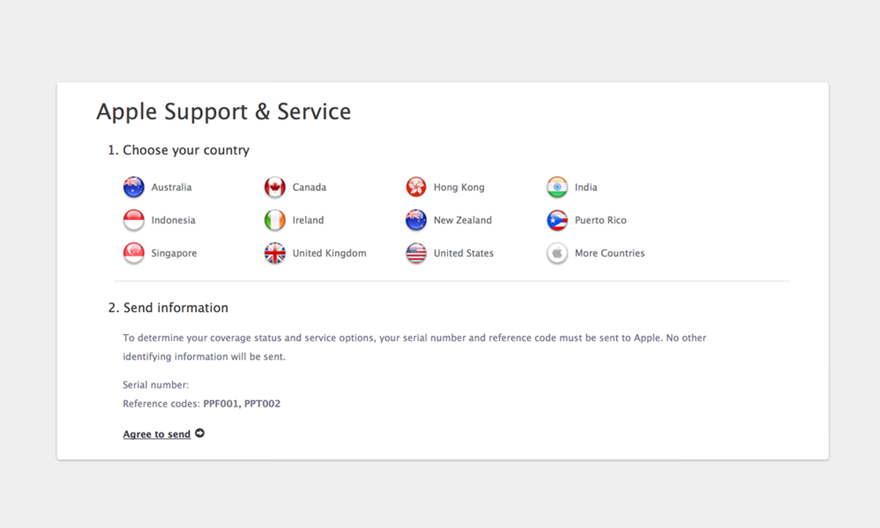Click the Agree to send link
The height and width of the screenshot is (528, 880).
(x=156, y=435)
